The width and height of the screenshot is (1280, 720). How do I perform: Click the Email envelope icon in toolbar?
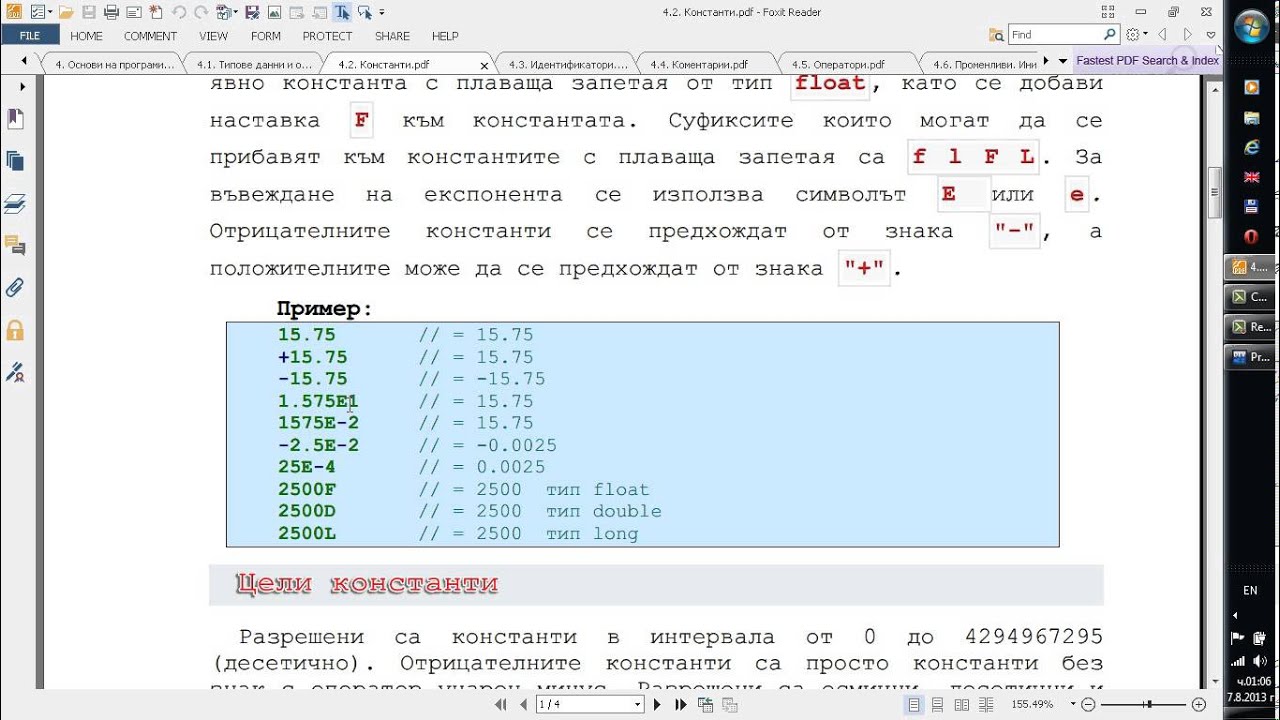[x=134, y=13]
